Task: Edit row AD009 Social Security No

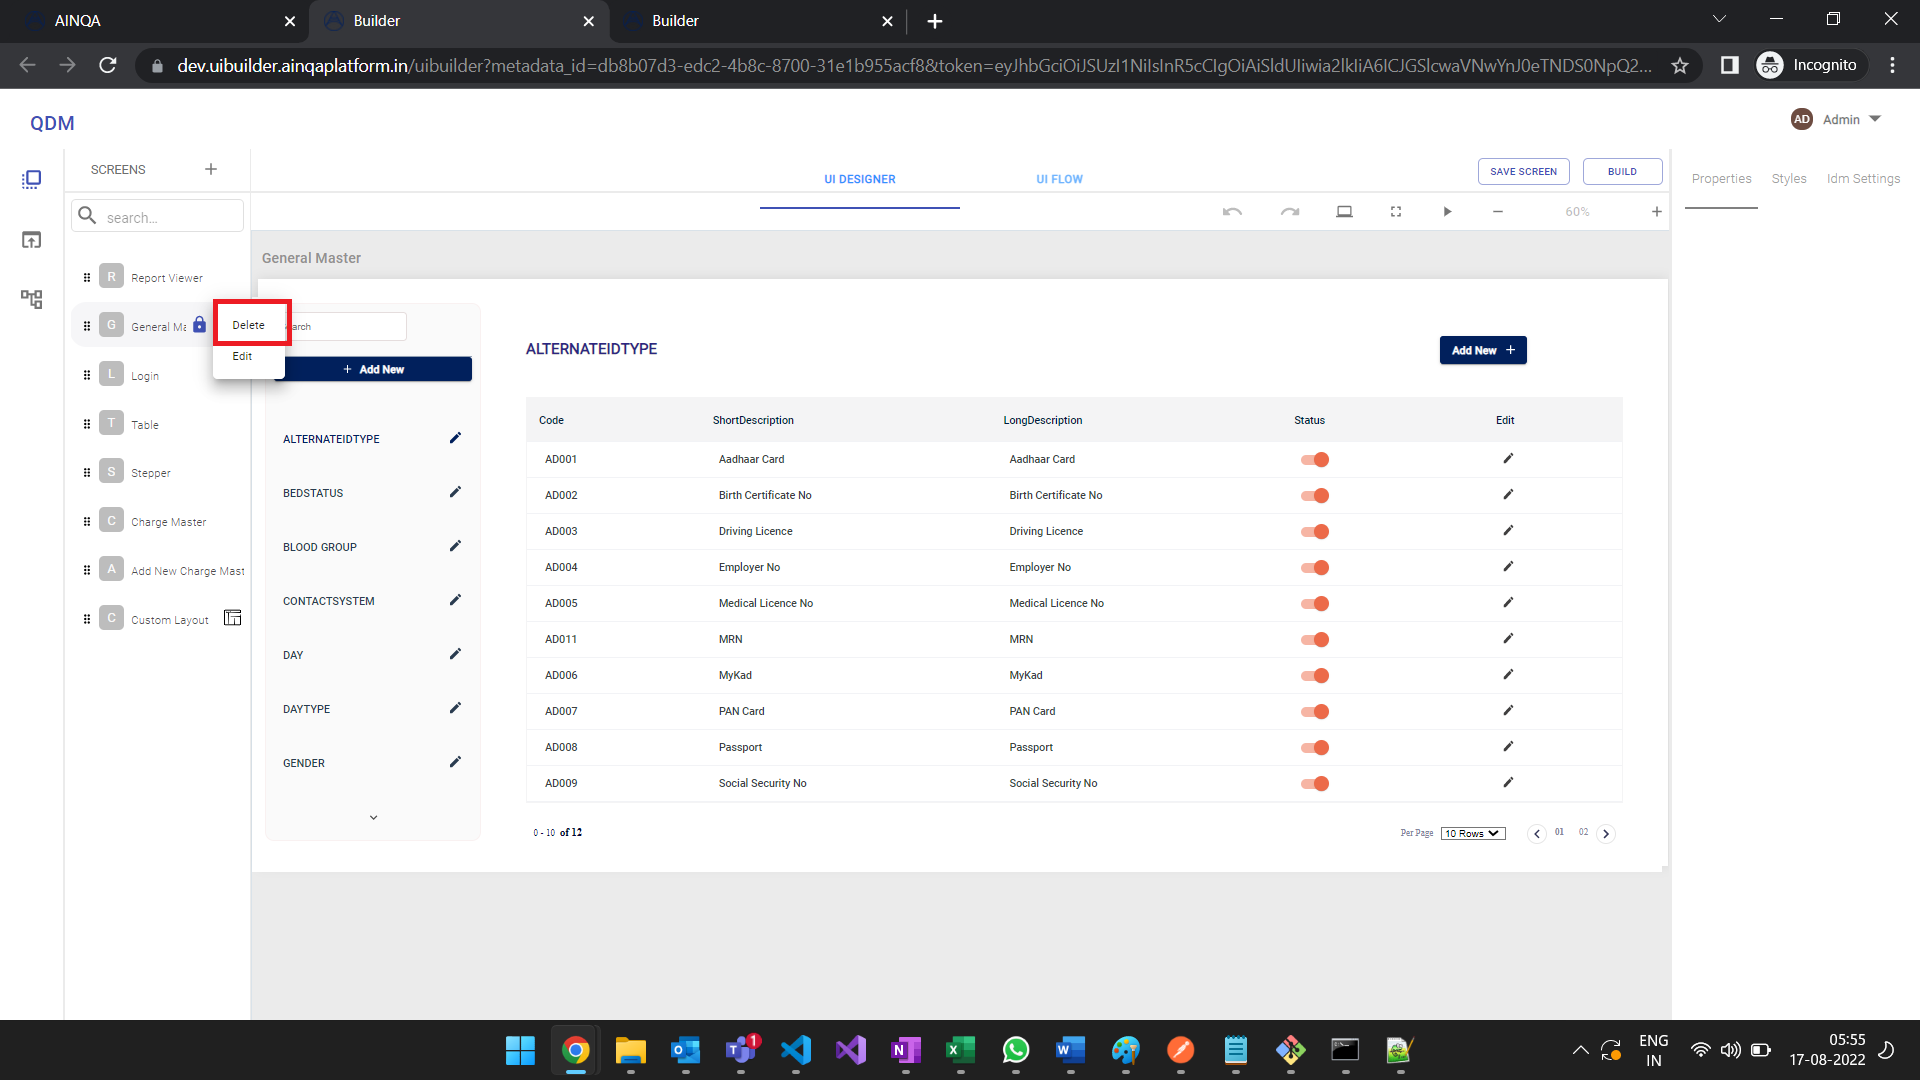Action: pos(1508,783)
